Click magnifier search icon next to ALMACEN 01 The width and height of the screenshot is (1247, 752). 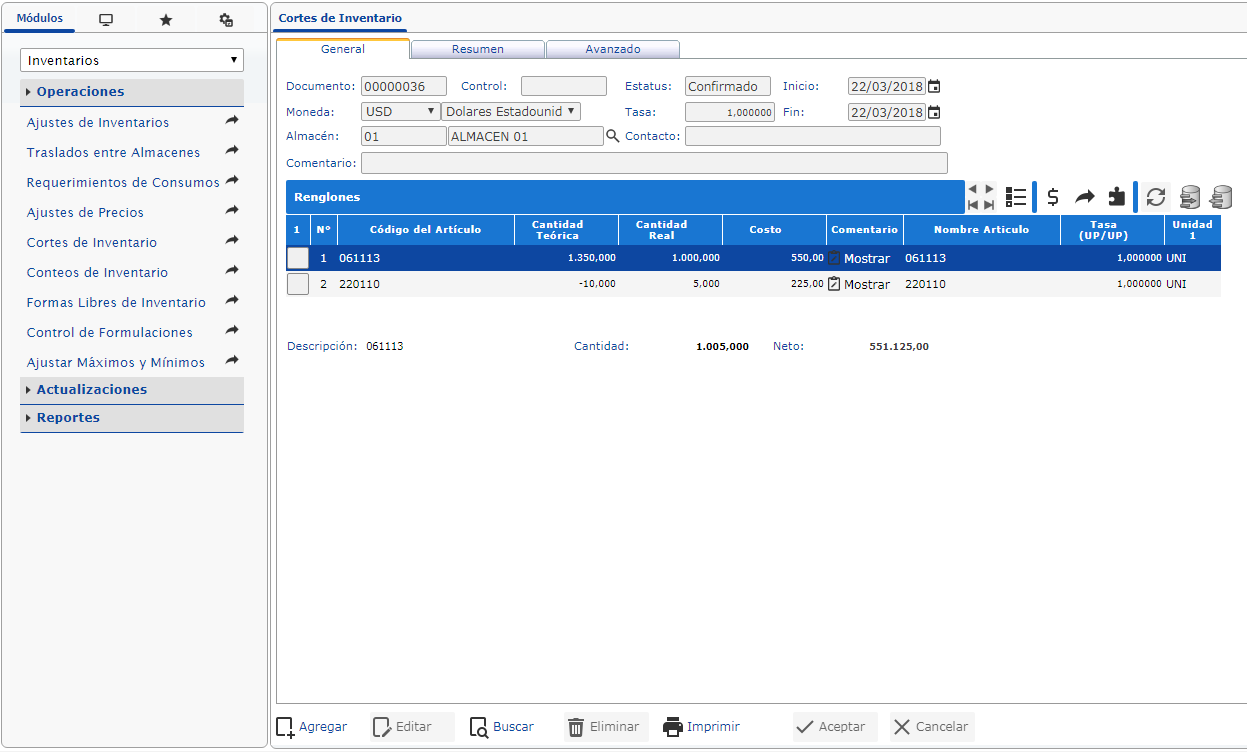click(x=613, y=136)
